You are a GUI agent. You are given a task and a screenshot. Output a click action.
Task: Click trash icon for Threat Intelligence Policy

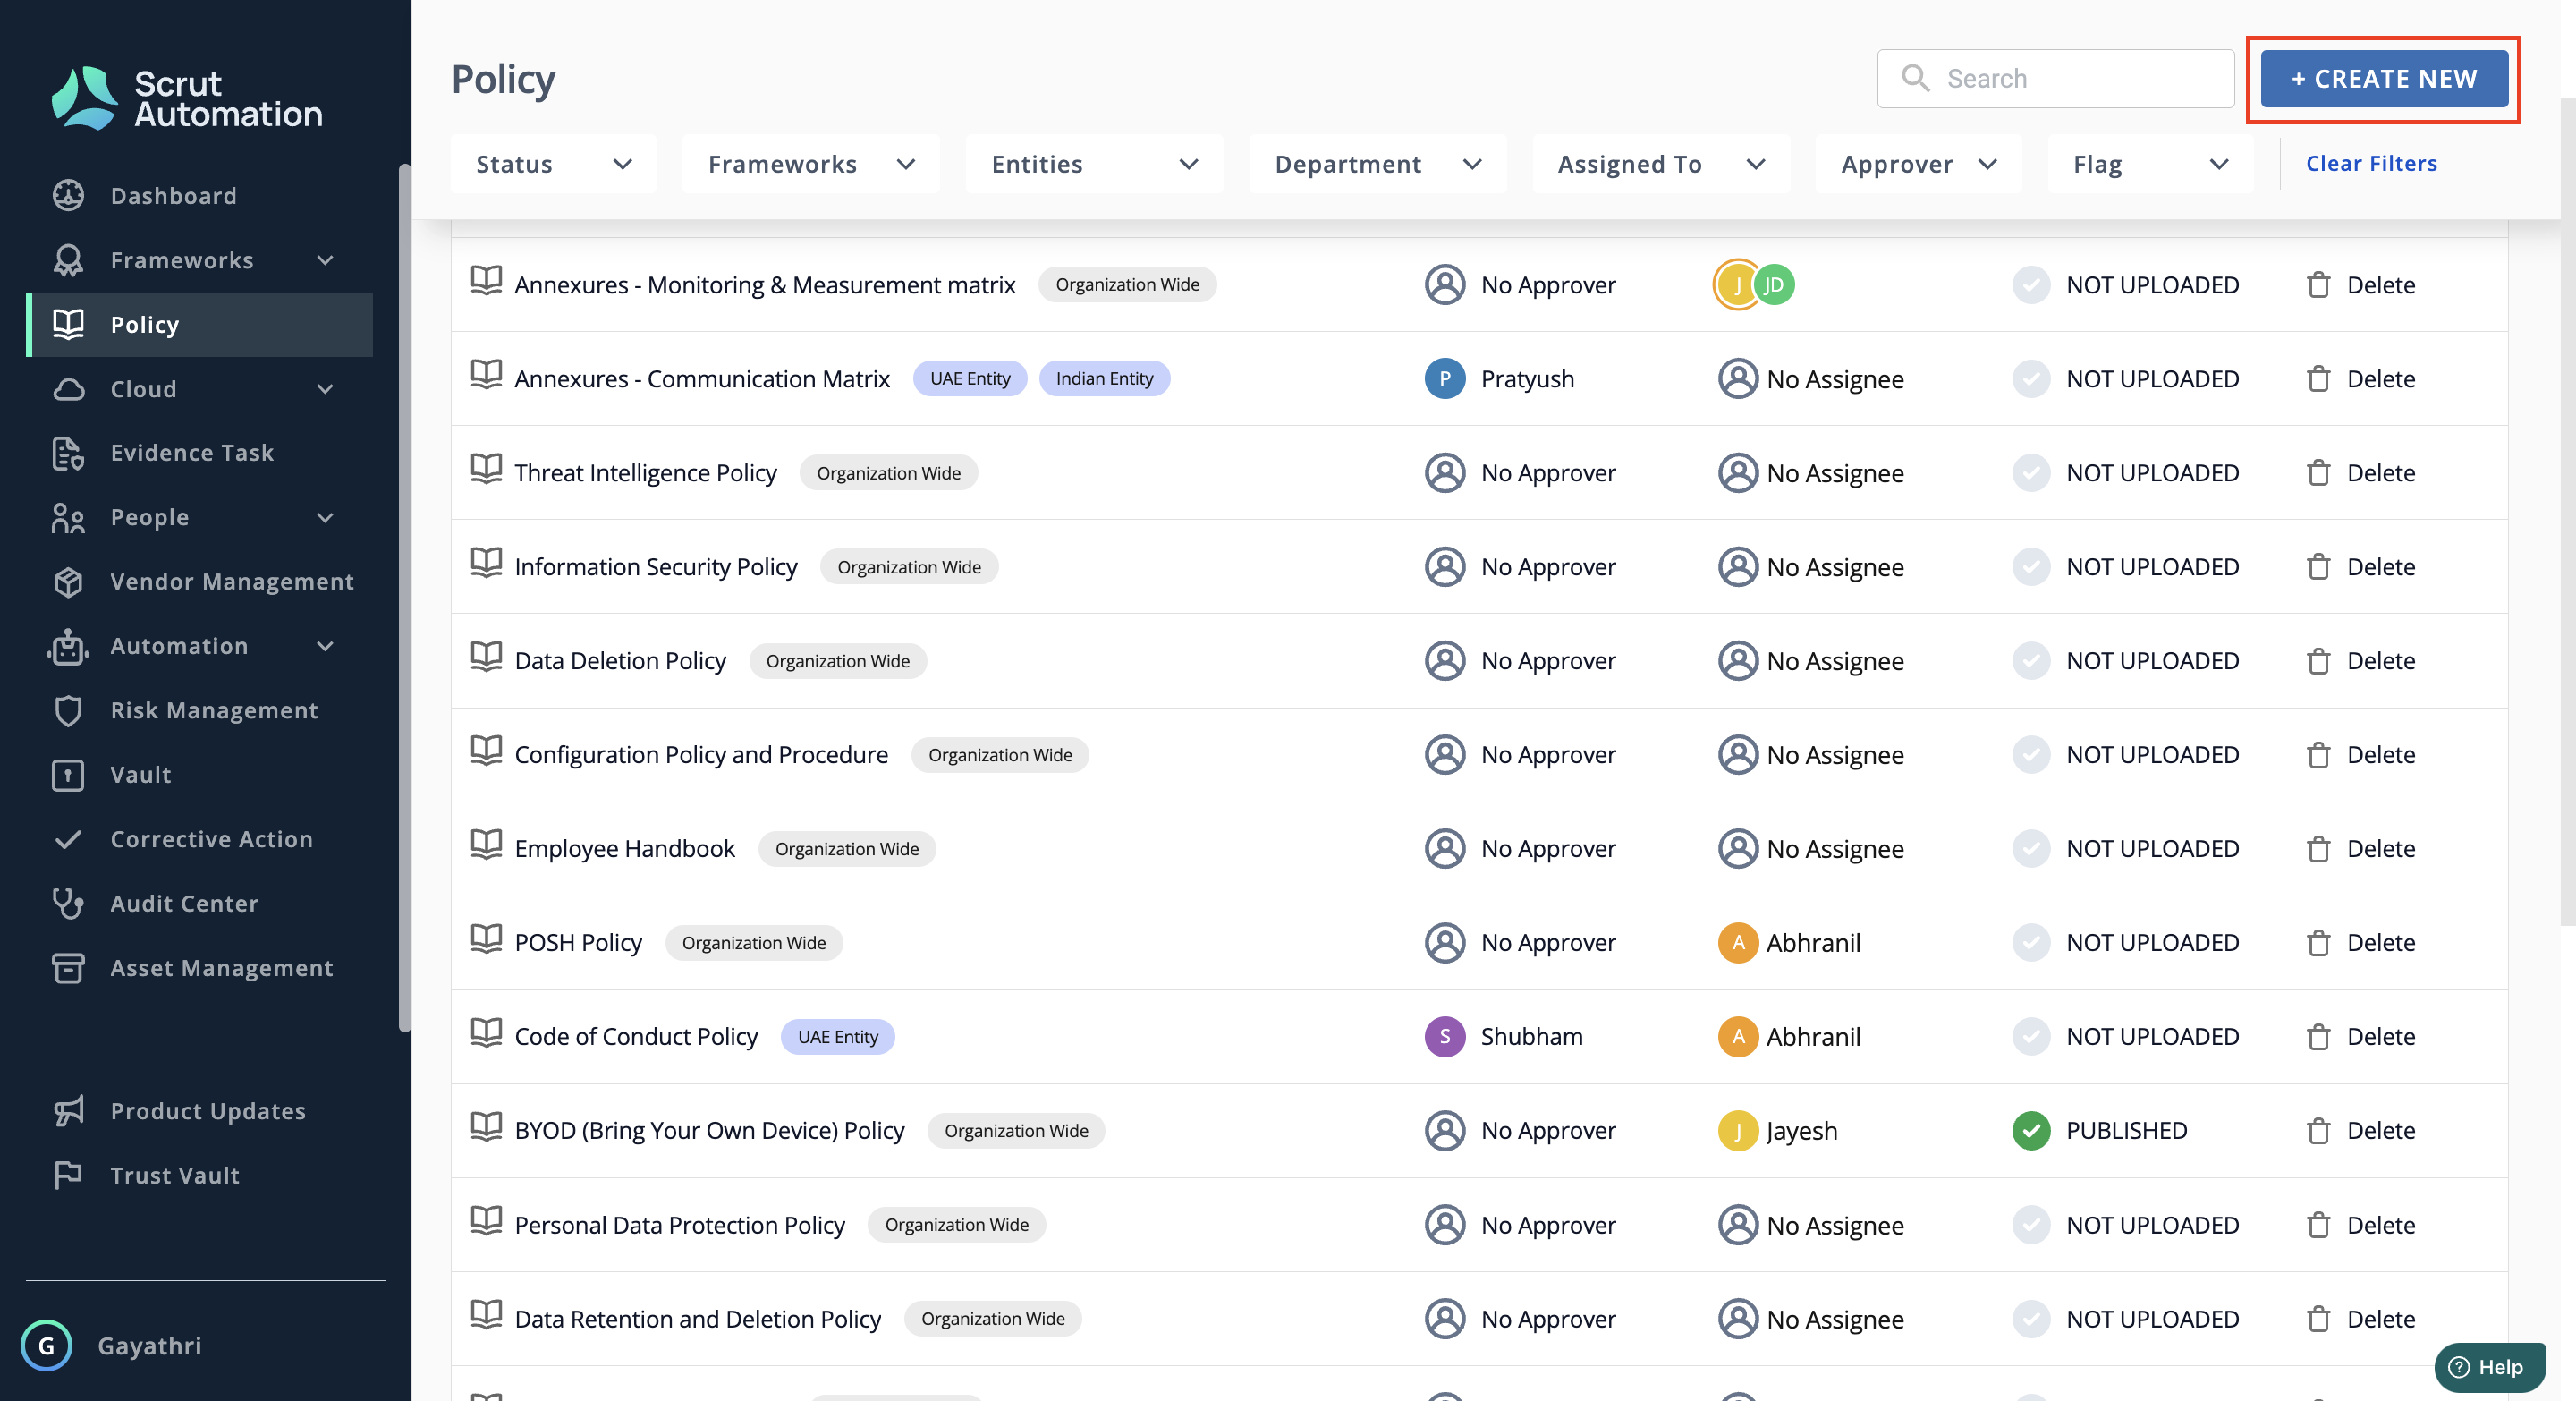coord(2318,472)
